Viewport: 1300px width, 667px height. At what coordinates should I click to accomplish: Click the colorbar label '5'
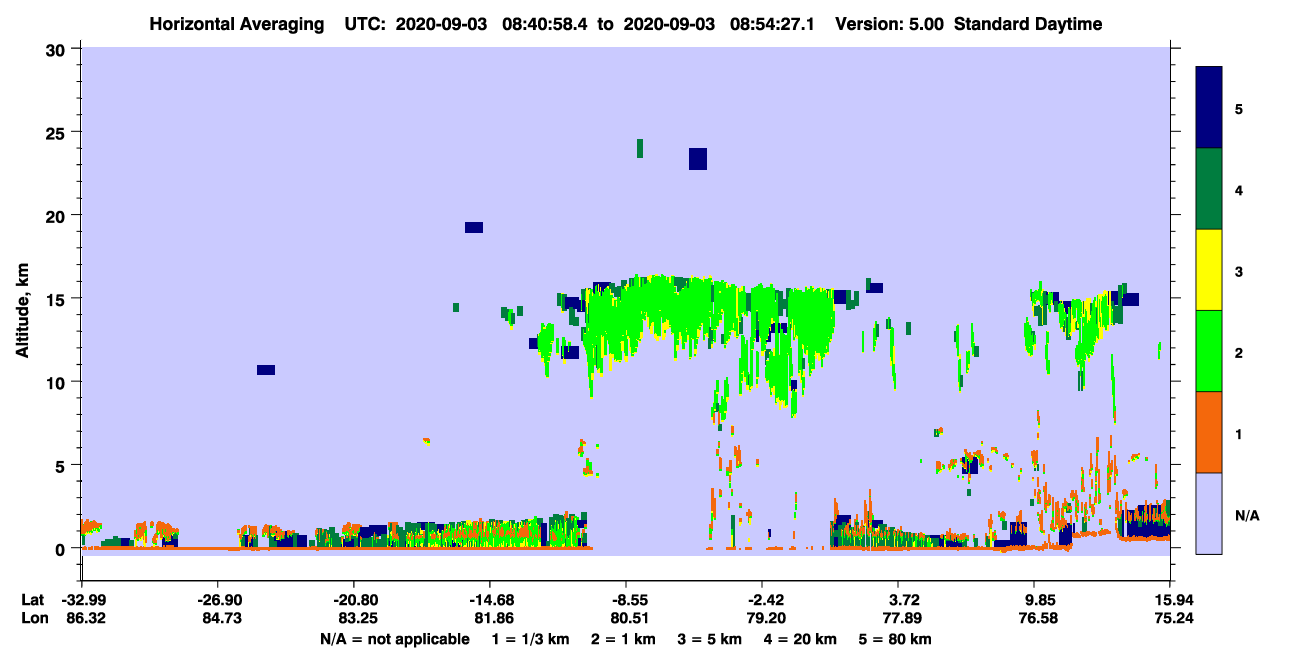coord(1239,108)
